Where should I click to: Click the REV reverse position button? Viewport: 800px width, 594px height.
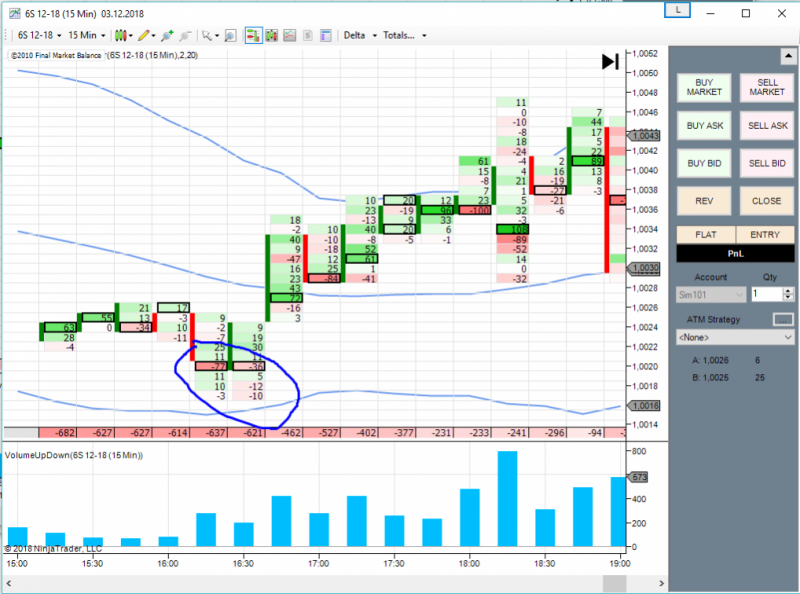tap(704, 201)
